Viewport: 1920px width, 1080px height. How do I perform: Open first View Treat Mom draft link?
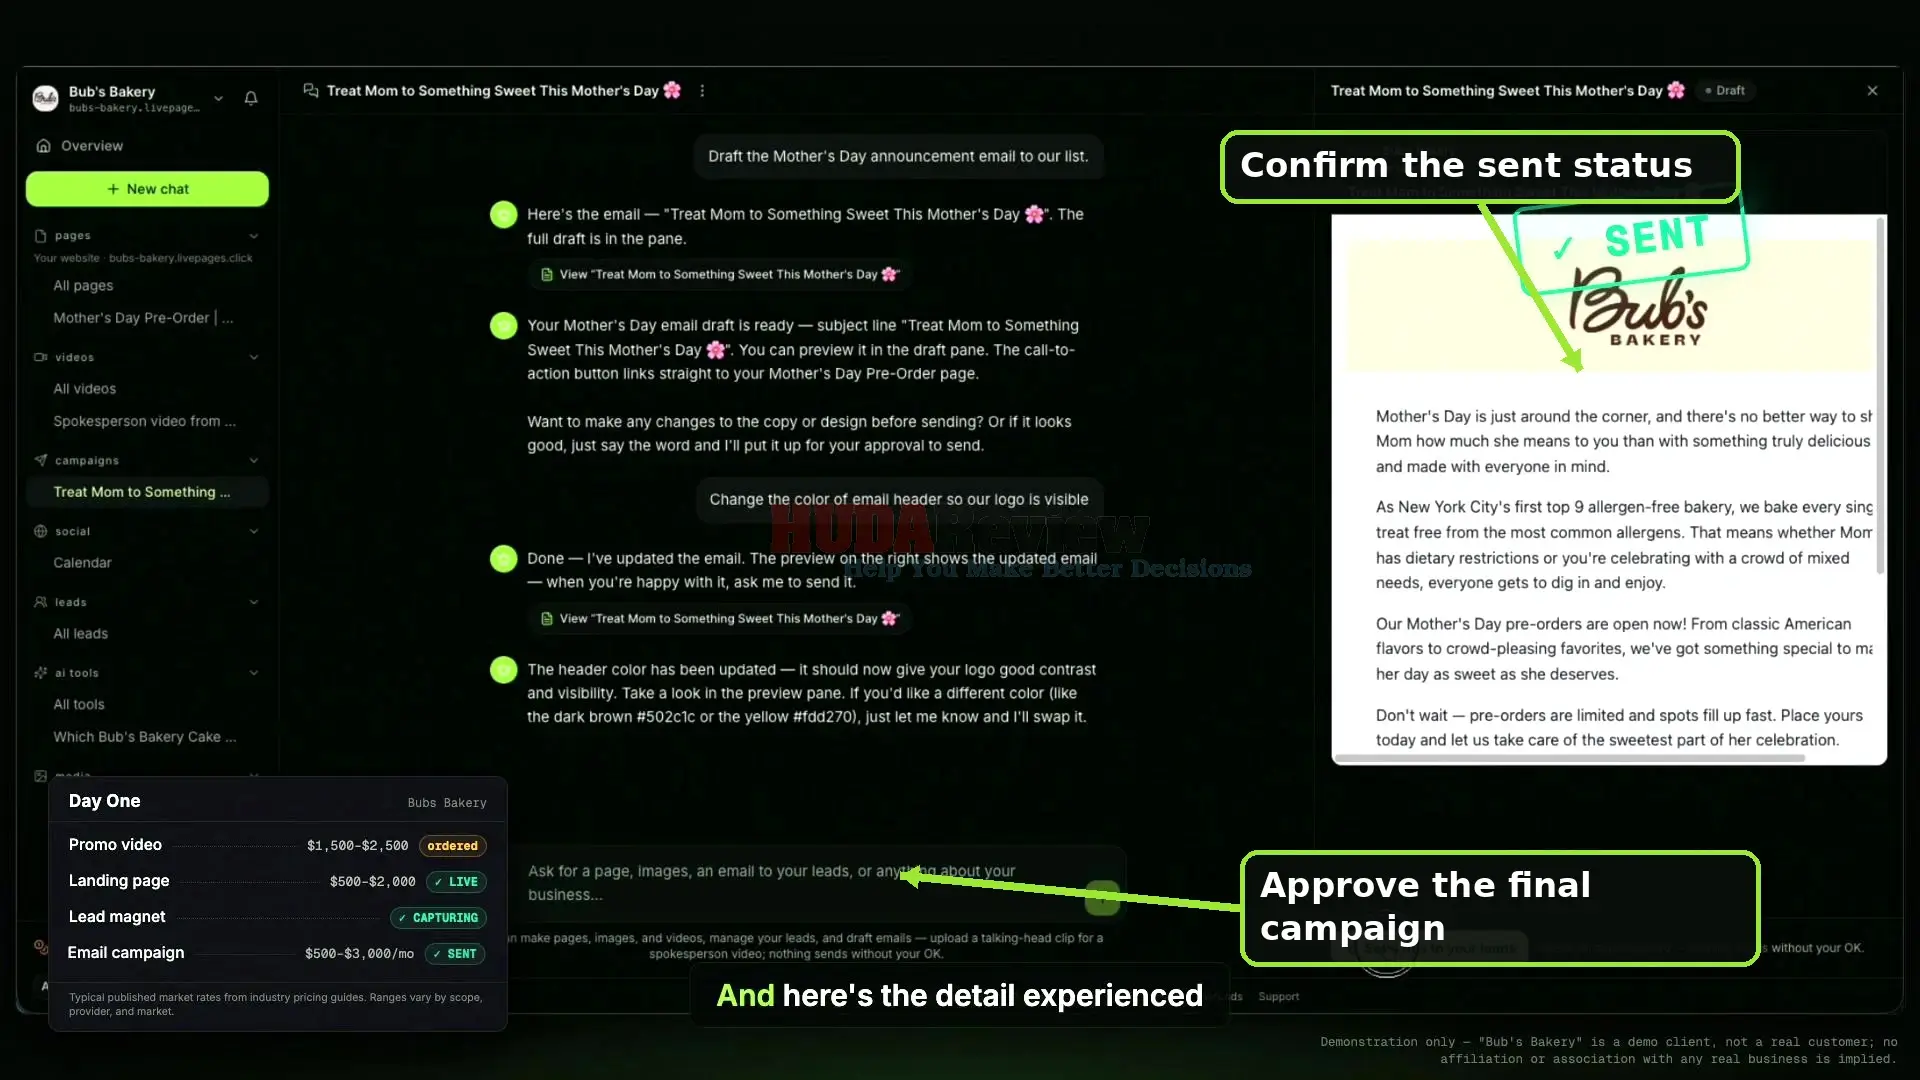[x=720, y=274]
